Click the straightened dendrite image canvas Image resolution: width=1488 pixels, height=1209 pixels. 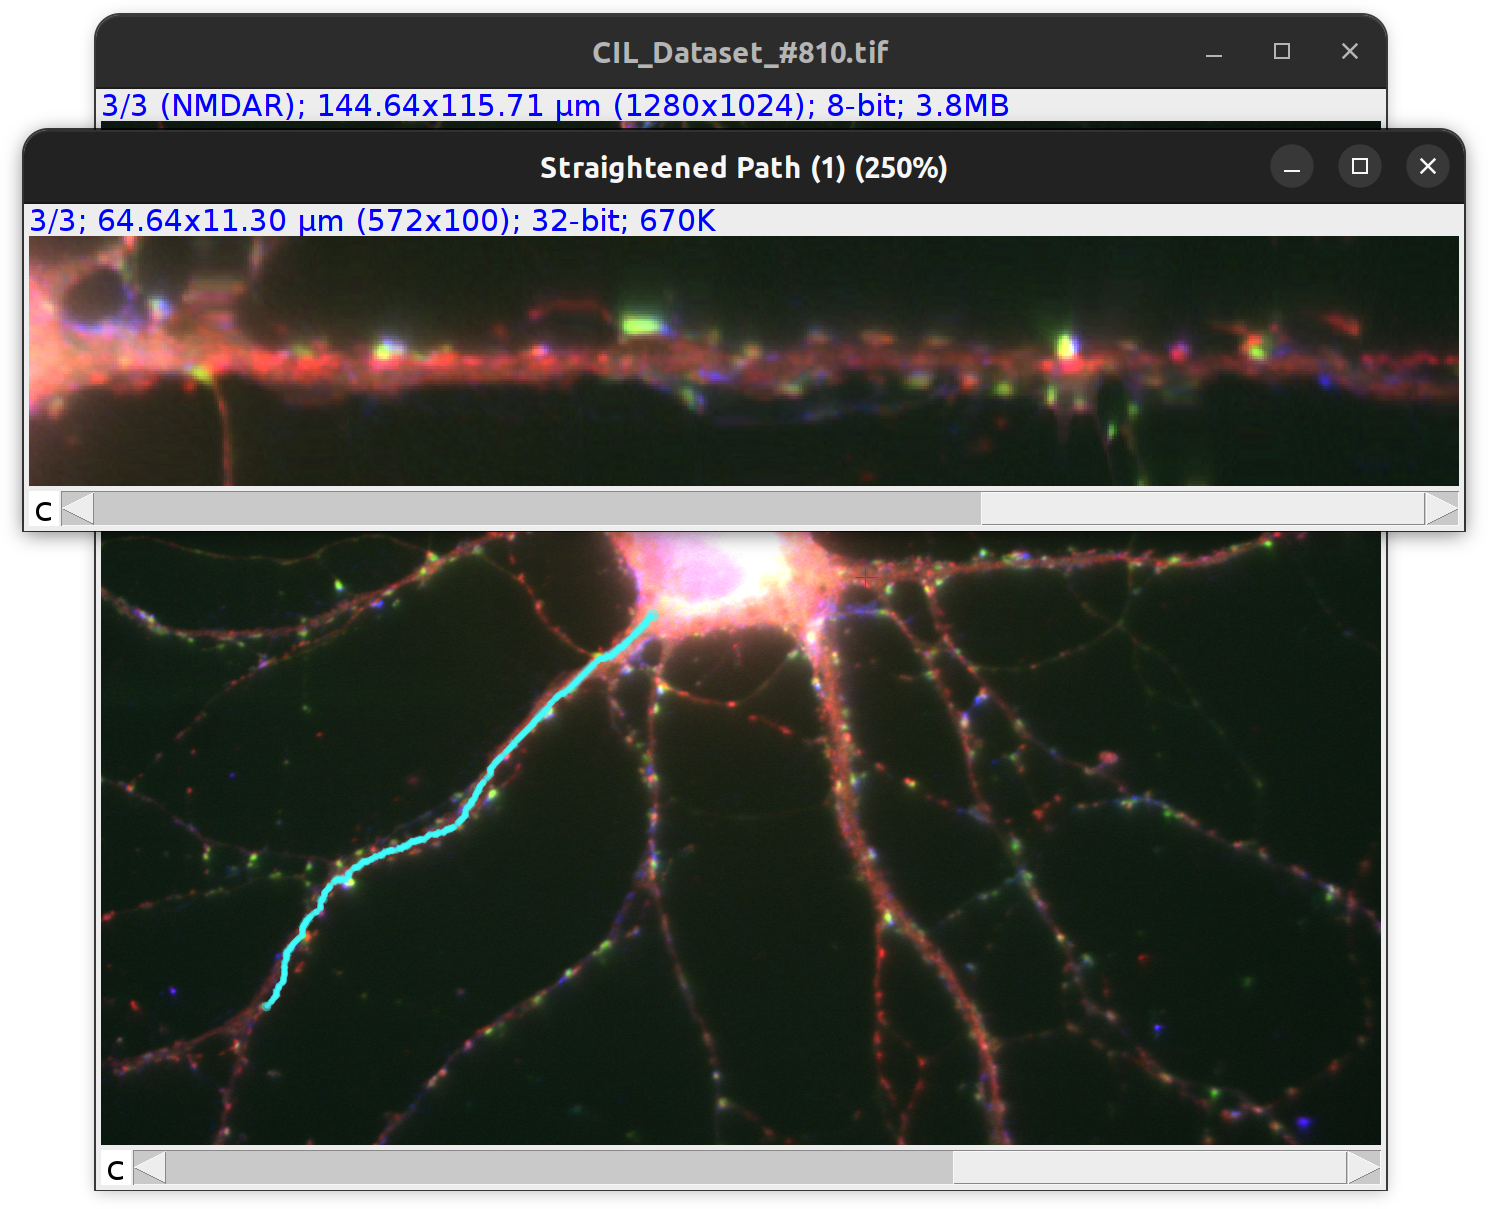point(743,361)
